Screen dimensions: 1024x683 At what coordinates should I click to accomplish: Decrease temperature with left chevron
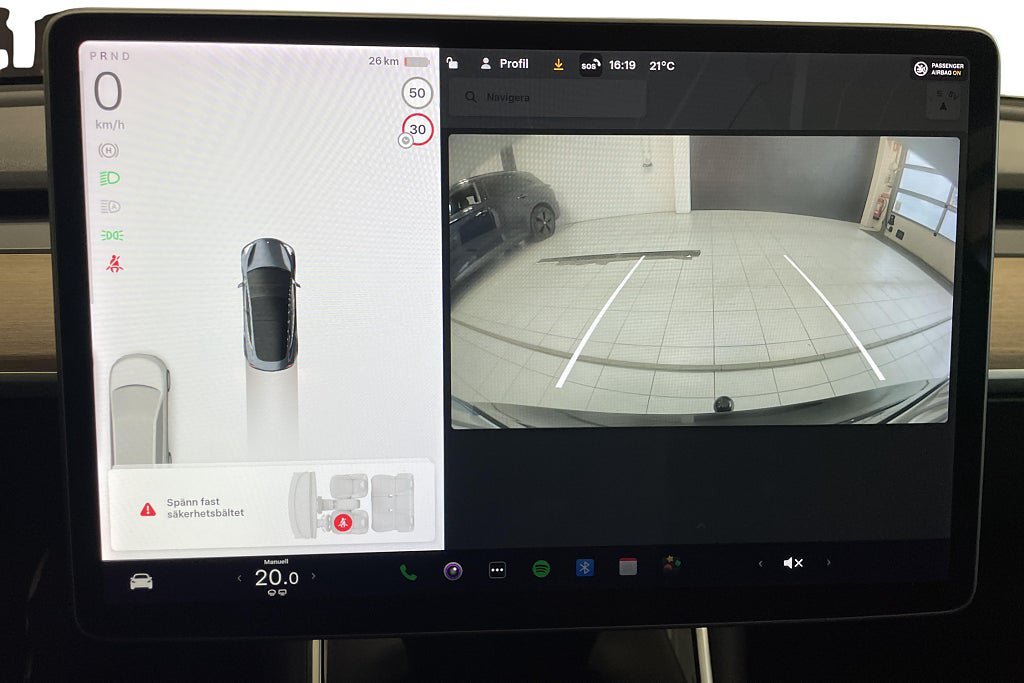point(239,578)
